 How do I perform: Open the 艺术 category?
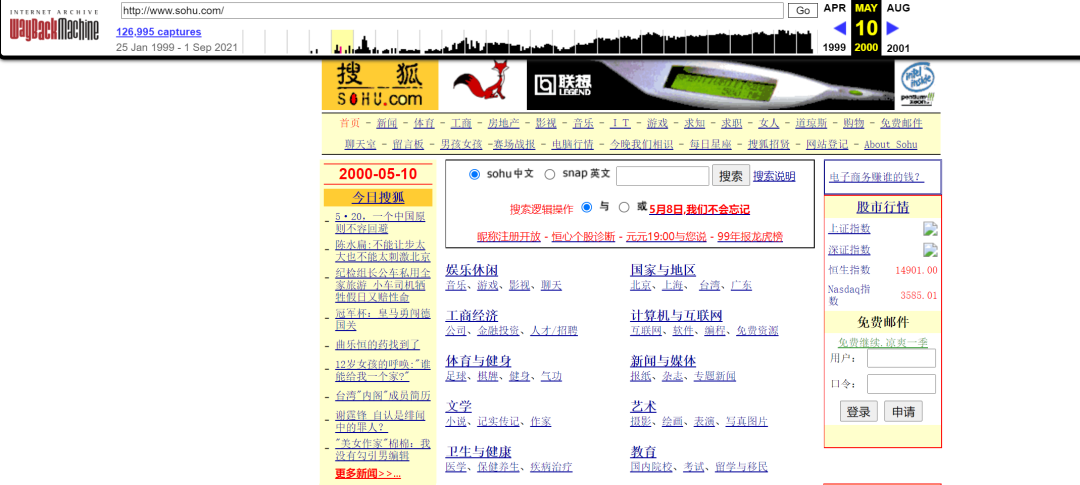coord(643,406)
